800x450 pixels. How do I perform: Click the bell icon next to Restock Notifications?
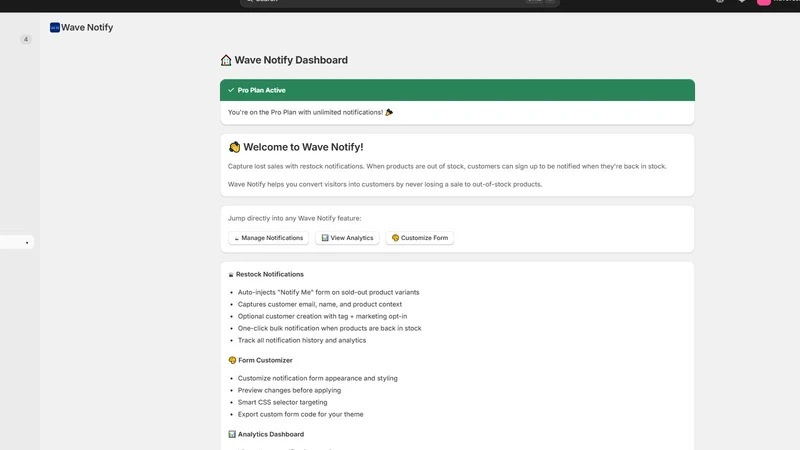pos(231,274)
